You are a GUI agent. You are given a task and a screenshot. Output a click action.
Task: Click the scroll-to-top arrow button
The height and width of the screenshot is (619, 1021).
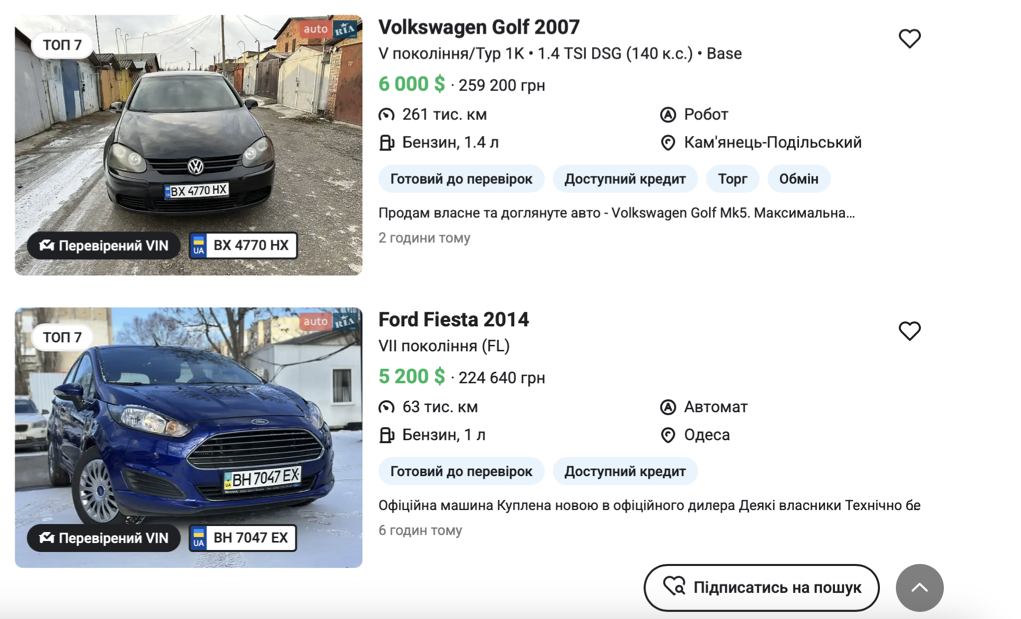919,588
